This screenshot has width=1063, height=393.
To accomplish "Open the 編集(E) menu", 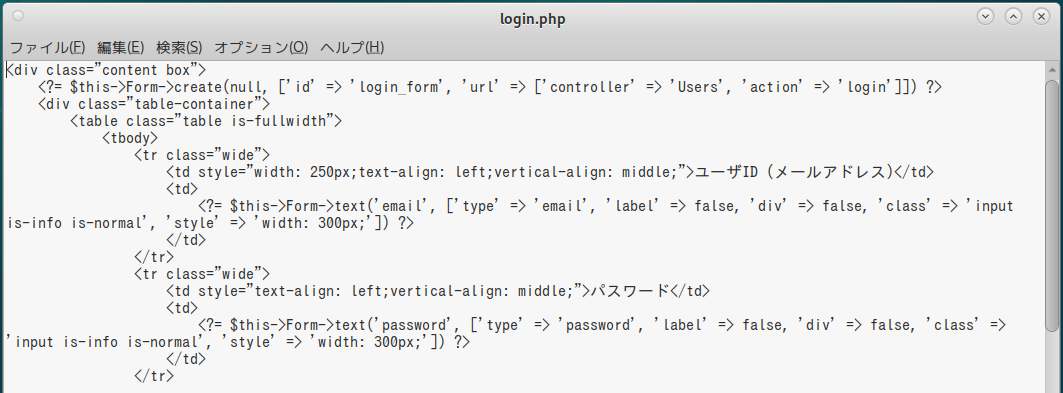I will (x=121, y=47).
